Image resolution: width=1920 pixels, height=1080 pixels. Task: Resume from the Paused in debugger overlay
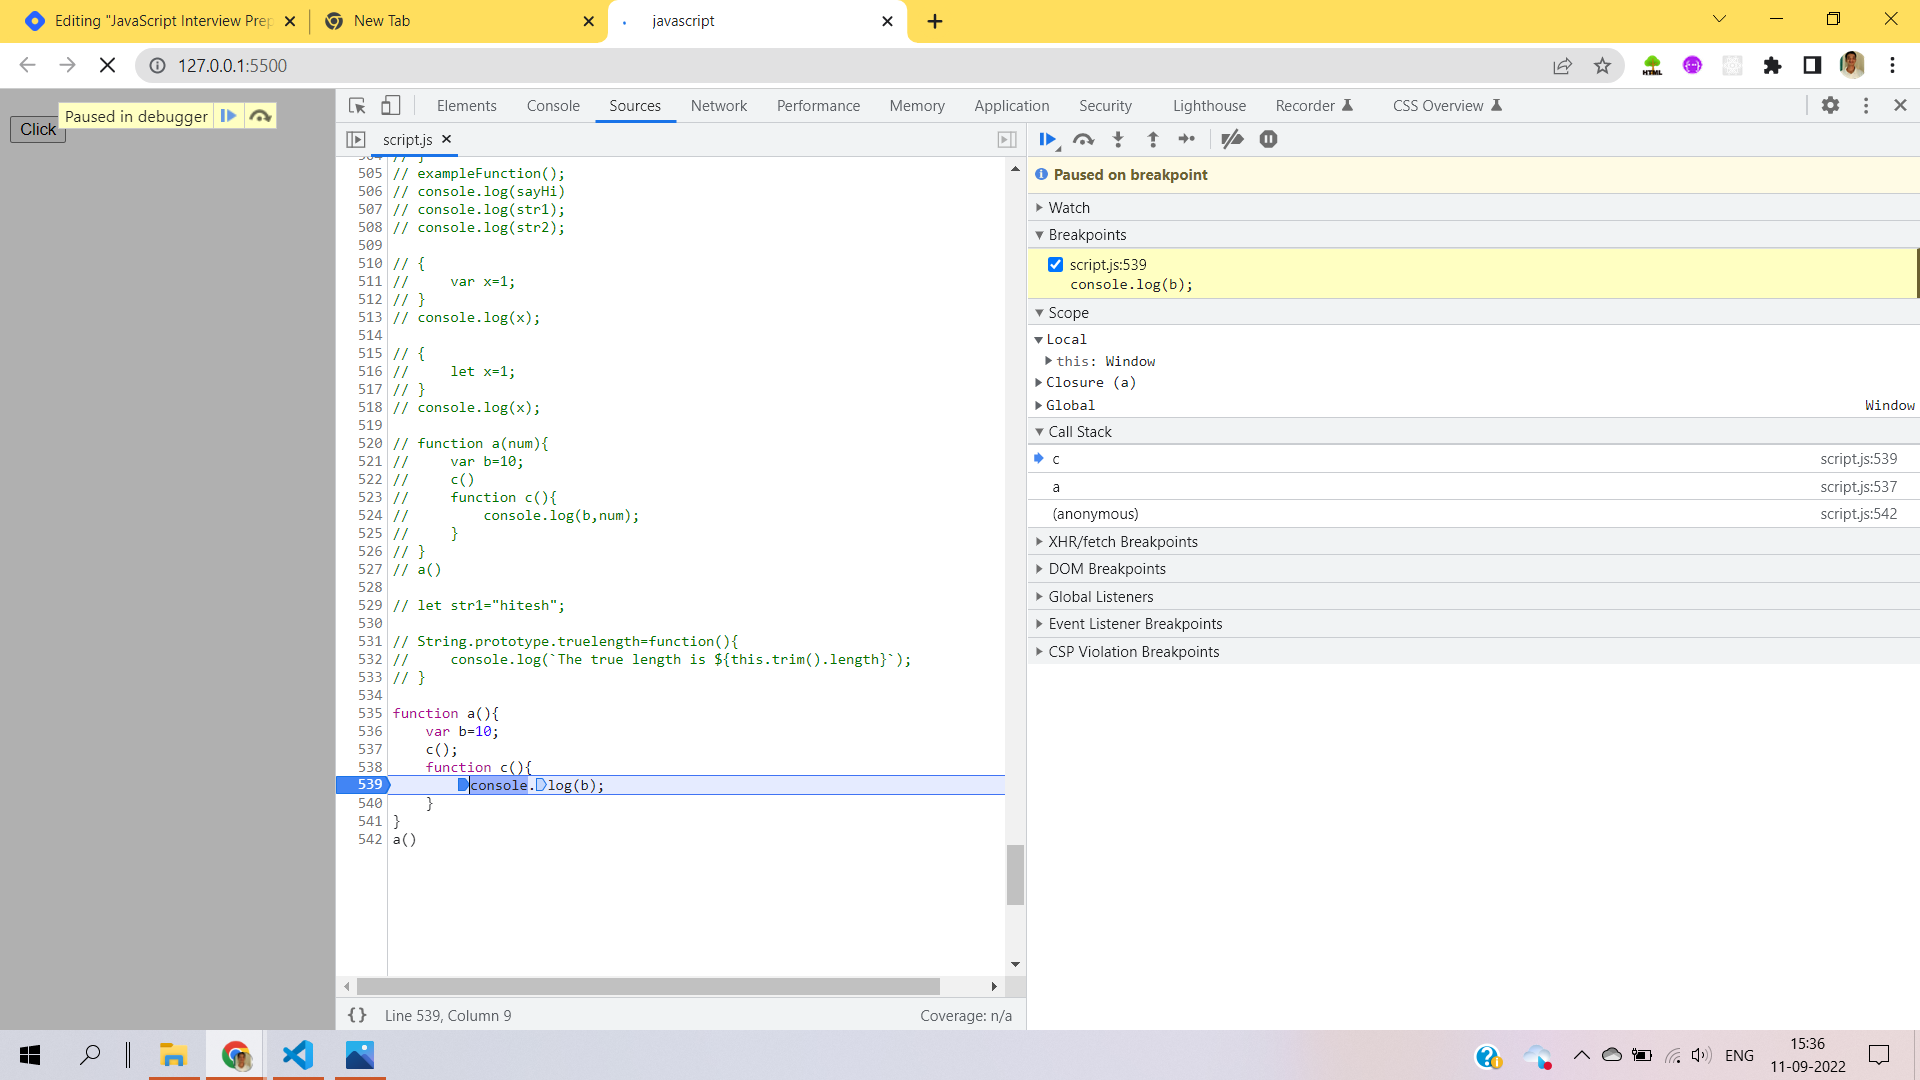[228, 116]
